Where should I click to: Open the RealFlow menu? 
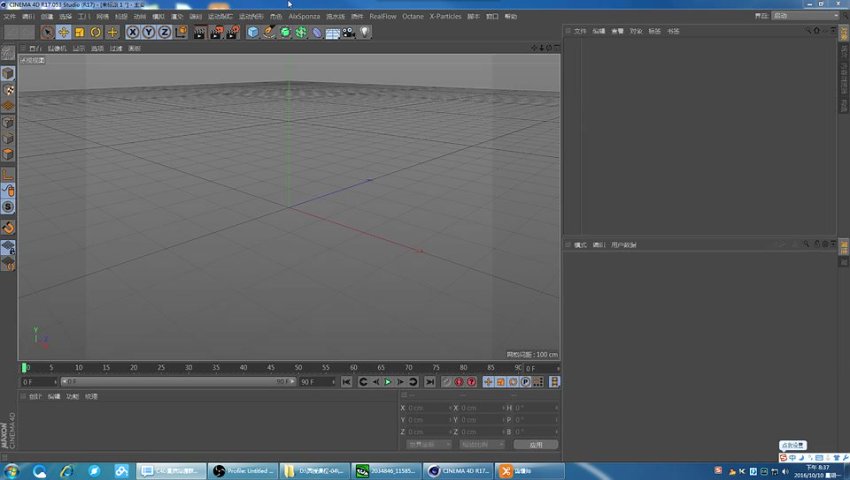383,16
